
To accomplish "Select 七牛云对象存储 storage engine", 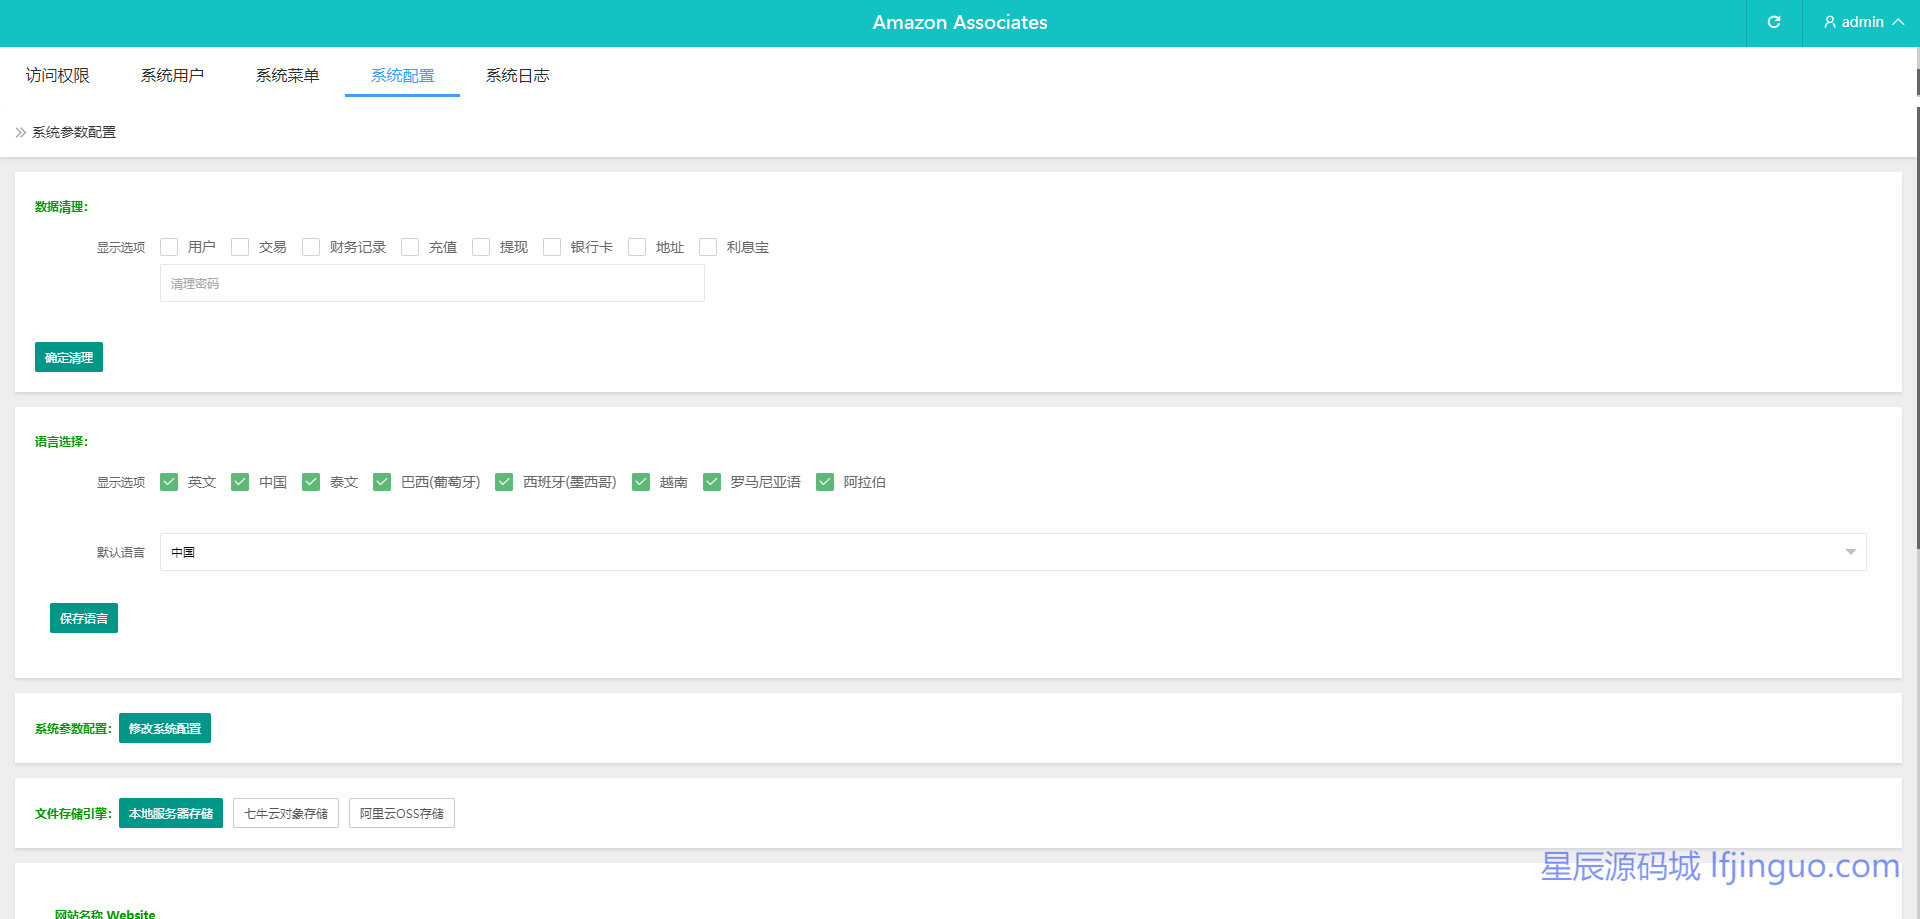I will 286,813.
